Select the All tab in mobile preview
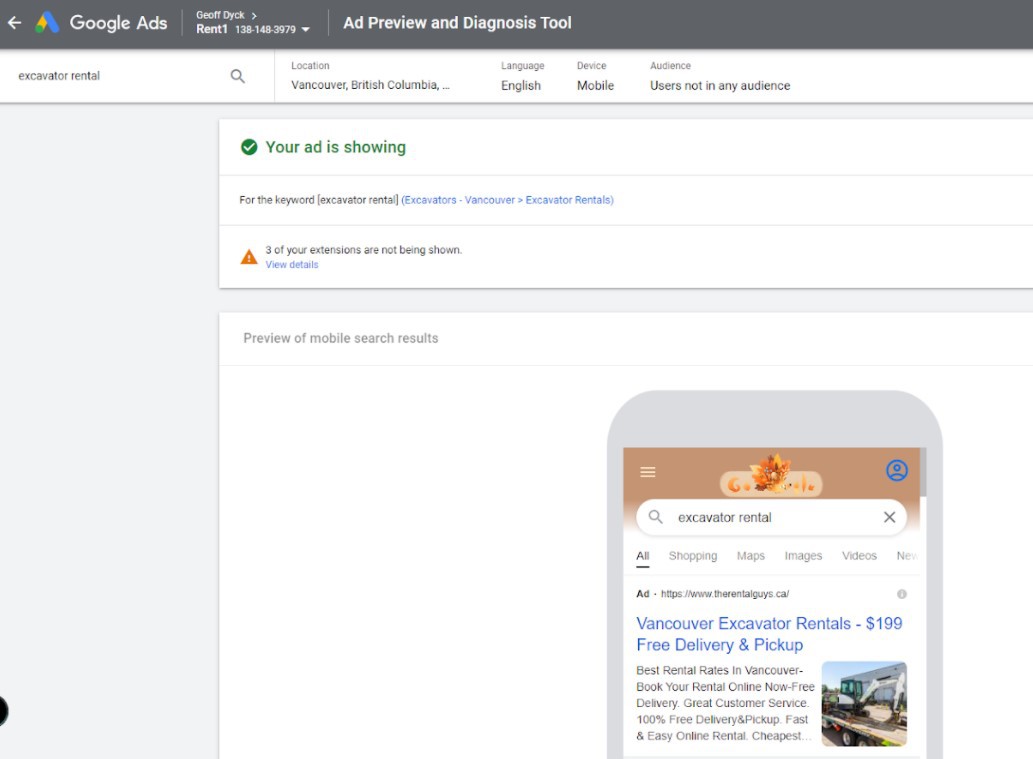The image size is (1033, 759). (643, 556)
